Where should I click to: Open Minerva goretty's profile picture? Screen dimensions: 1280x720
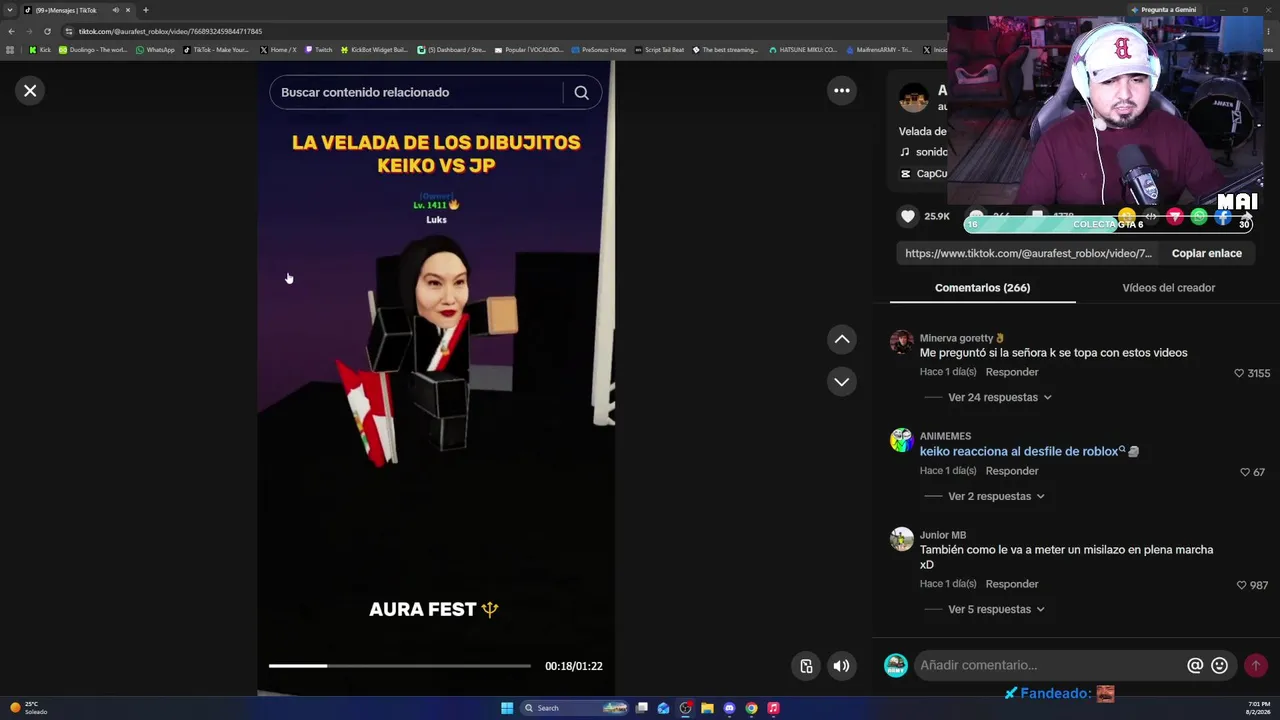[x=902, y=342]
